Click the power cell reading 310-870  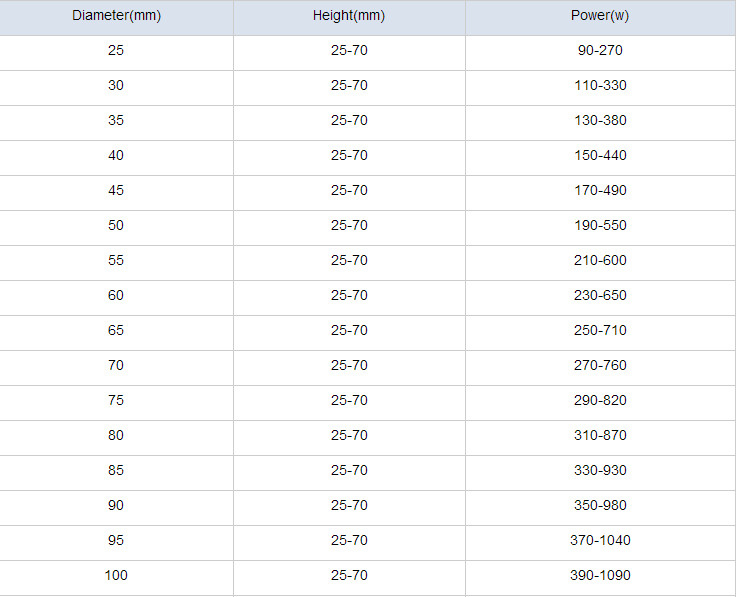click(x=600, y=436)
